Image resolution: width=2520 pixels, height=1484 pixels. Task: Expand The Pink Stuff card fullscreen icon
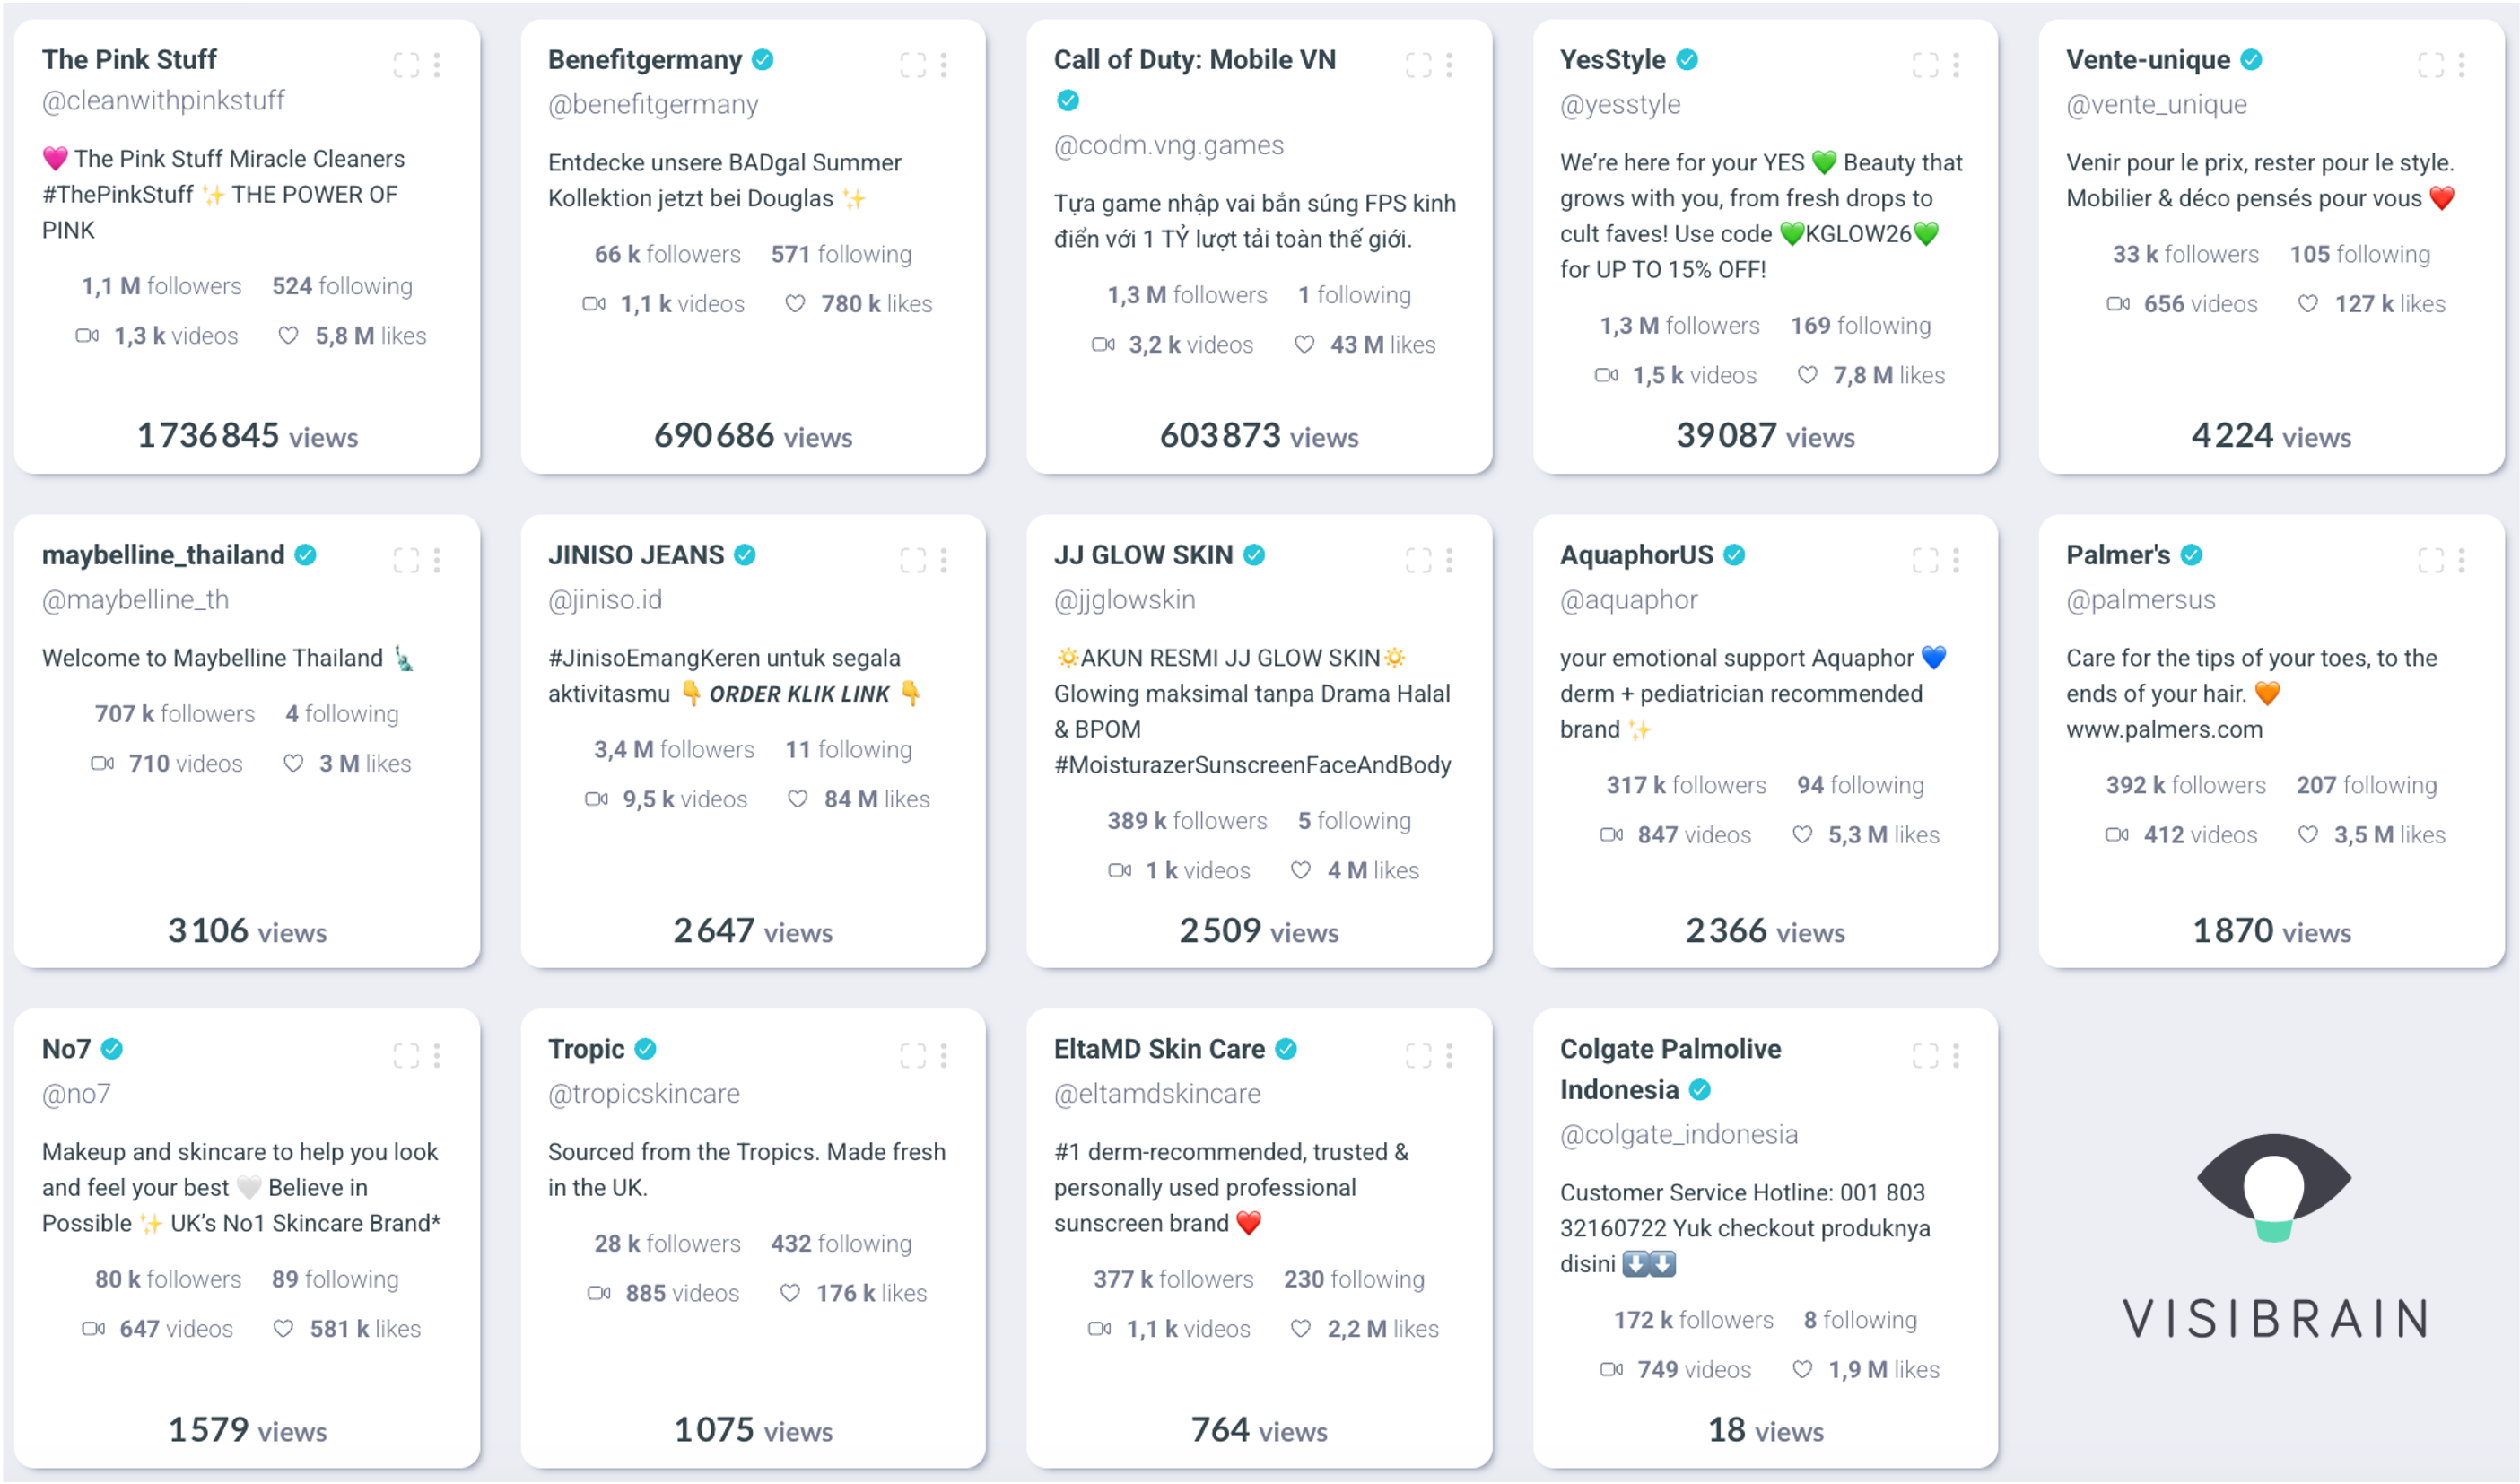(406, 65)
